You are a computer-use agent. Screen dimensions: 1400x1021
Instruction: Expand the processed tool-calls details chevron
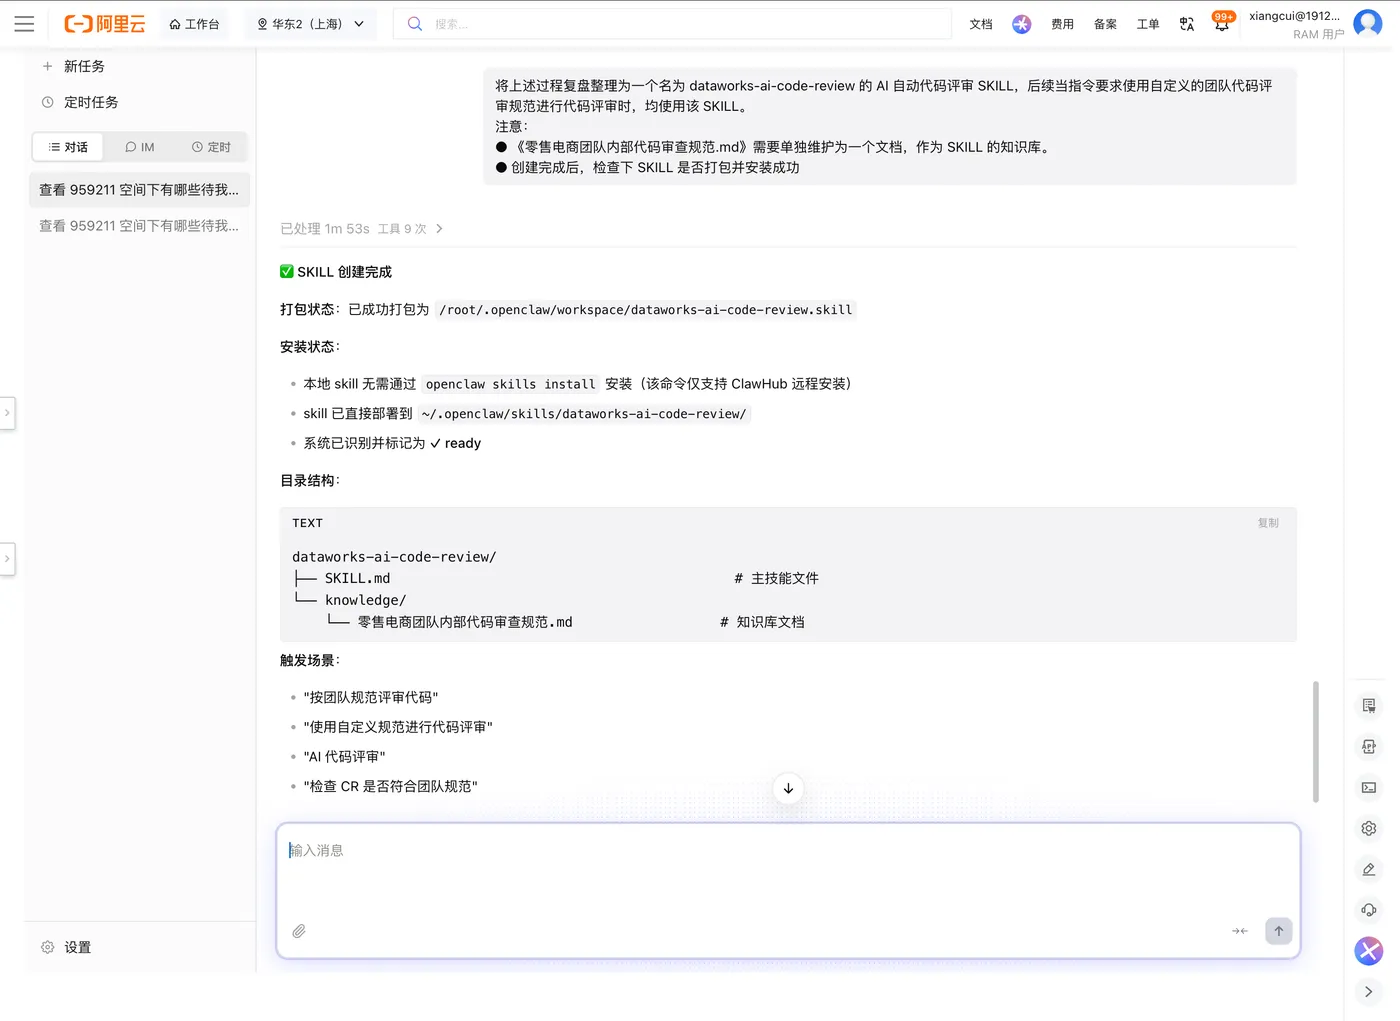coord(439,229)
